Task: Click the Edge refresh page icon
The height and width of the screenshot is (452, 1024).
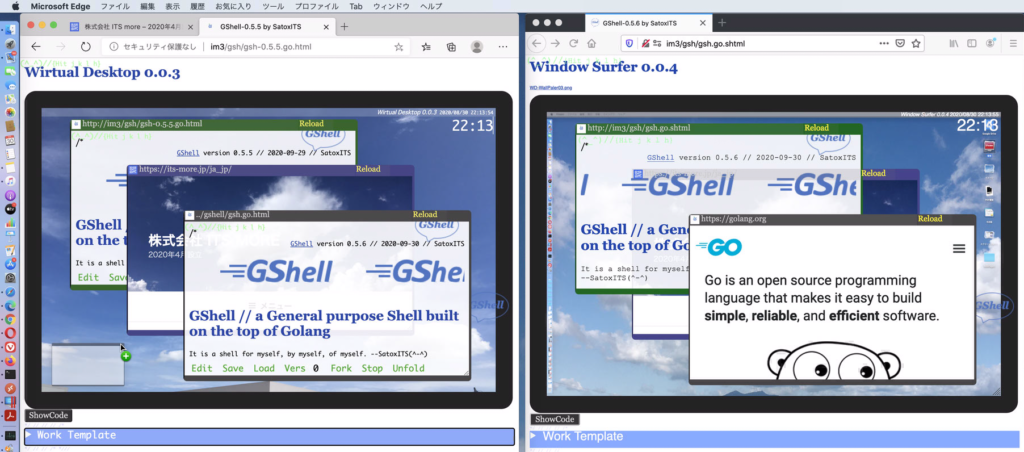Action: click(x=86, y=46)
